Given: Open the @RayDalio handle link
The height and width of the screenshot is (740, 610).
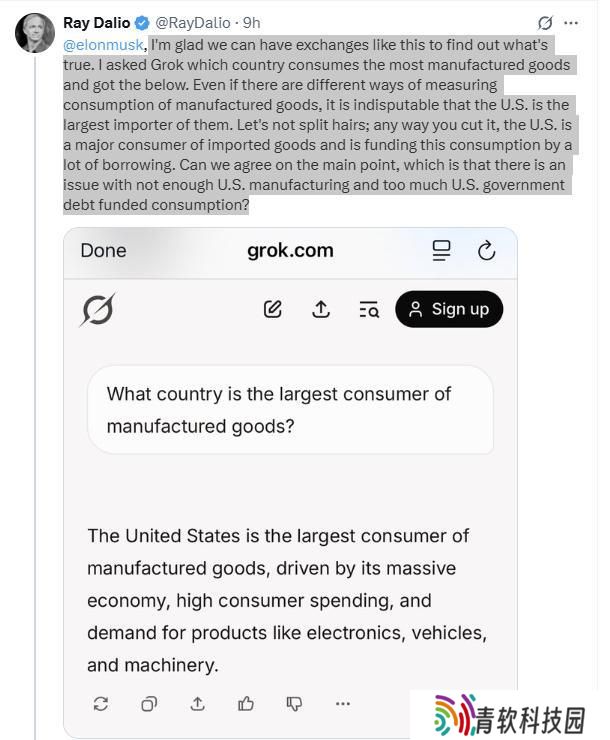Looking at the screenshot, I should click(192, 23).
